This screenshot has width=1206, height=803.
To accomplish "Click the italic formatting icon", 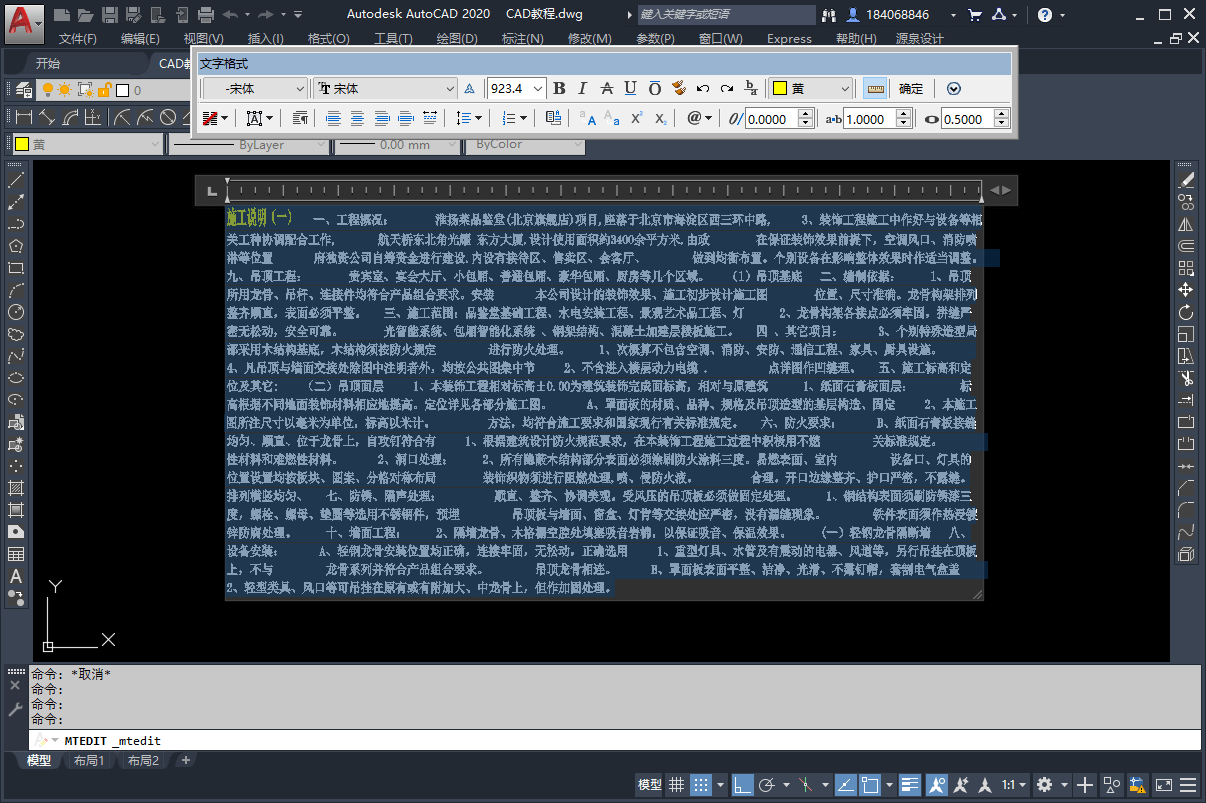I will pos(581,88).
